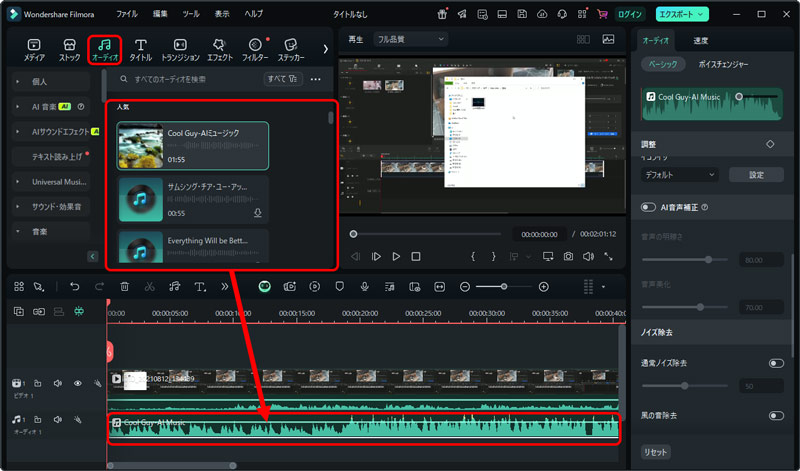Show more tool tabs with right chevron
800x471 pixels.
(x=325, y=49)
